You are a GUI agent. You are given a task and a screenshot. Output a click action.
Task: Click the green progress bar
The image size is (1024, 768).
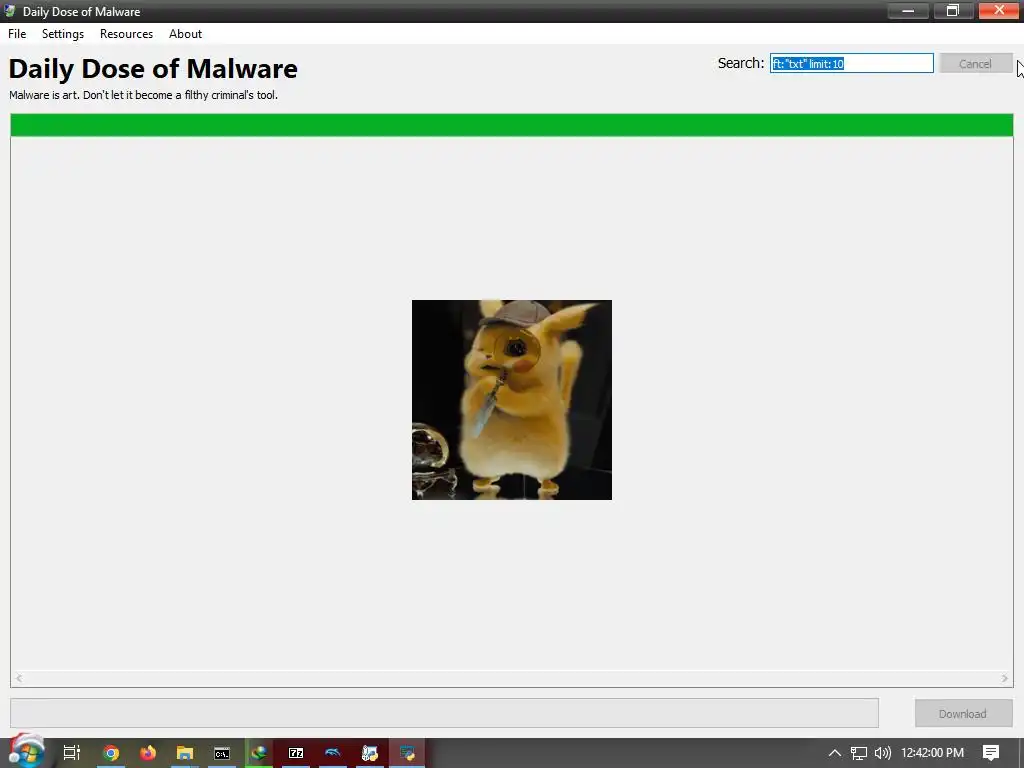tap(512, 125)
